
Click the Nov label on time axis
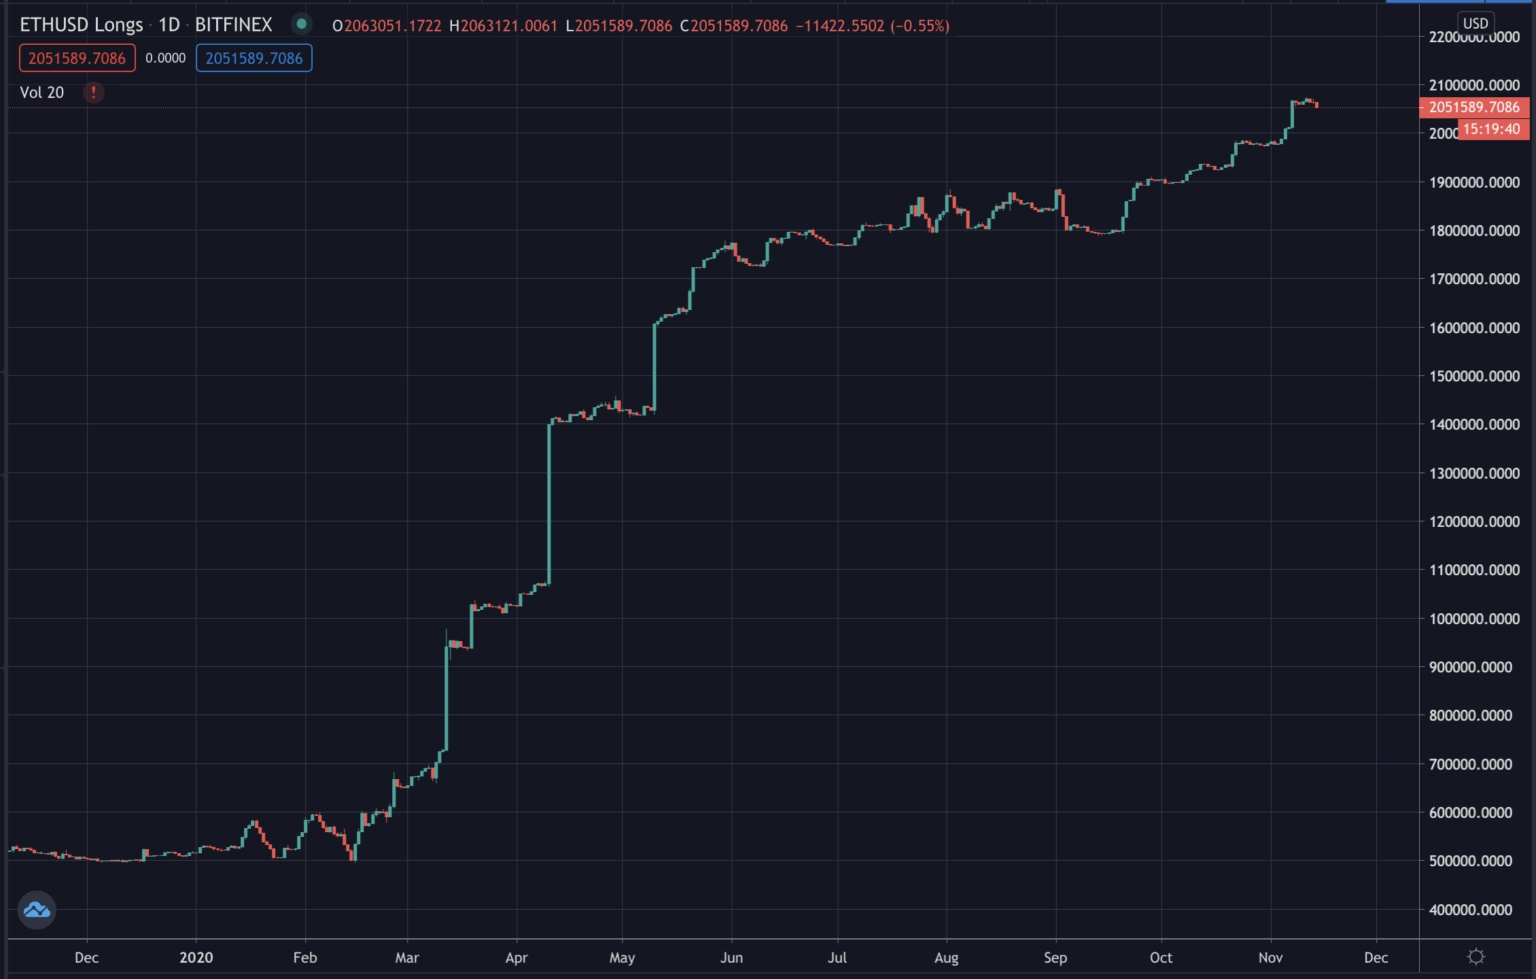[x=1270, y=958]
